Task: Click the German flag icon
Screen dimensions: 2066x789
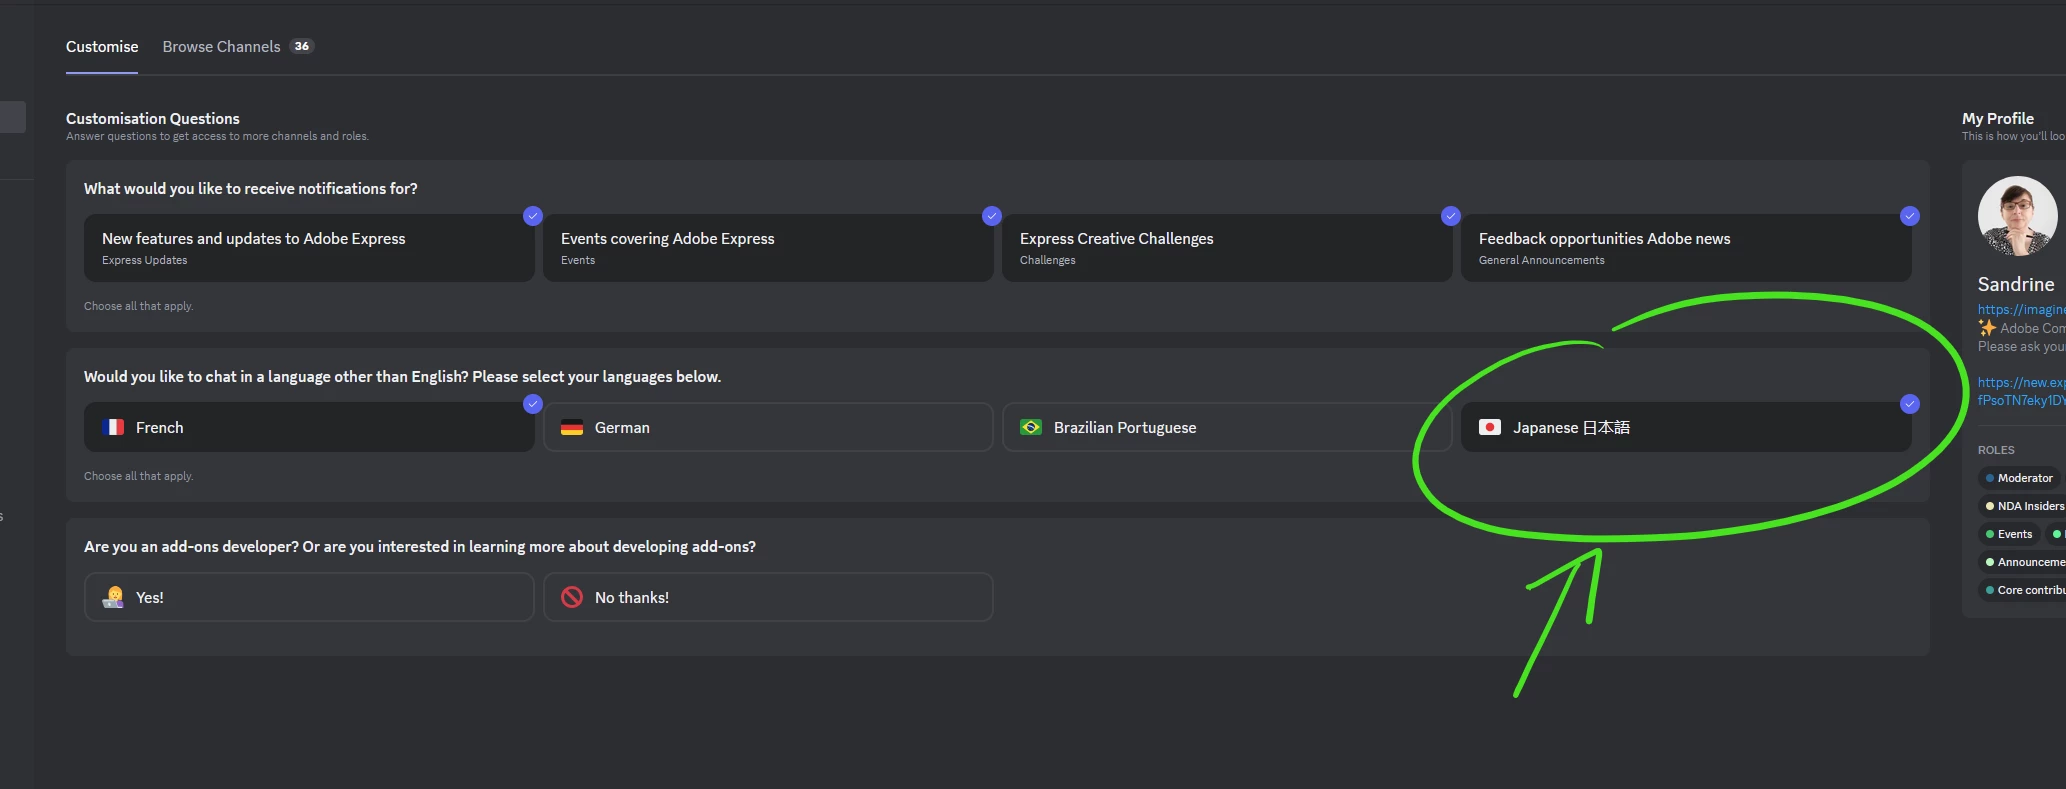Action: tap(572, 427)
